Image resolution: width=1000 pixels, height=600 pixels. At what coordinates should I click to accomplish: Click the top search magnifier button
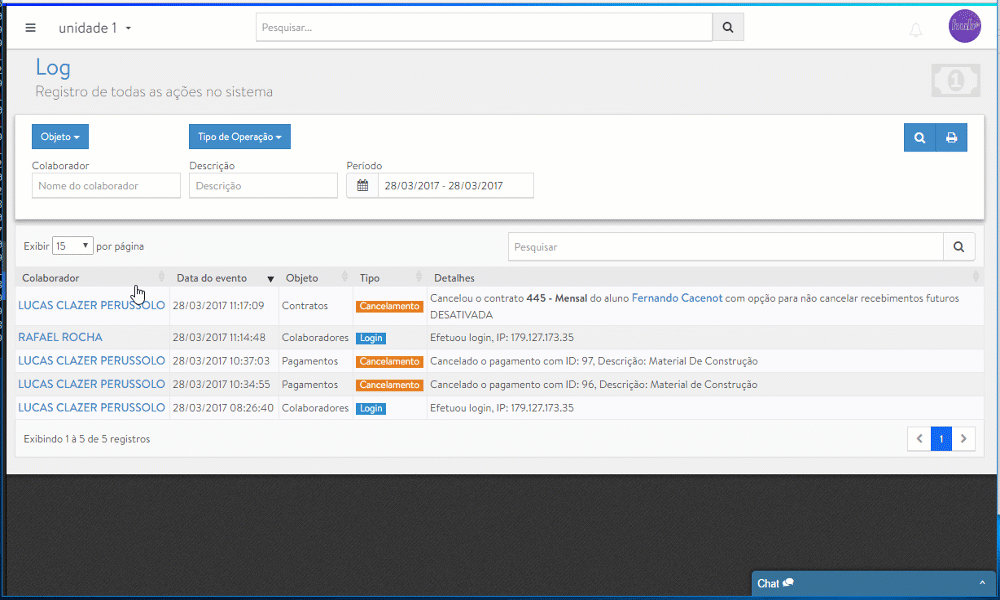coord(727,28)
